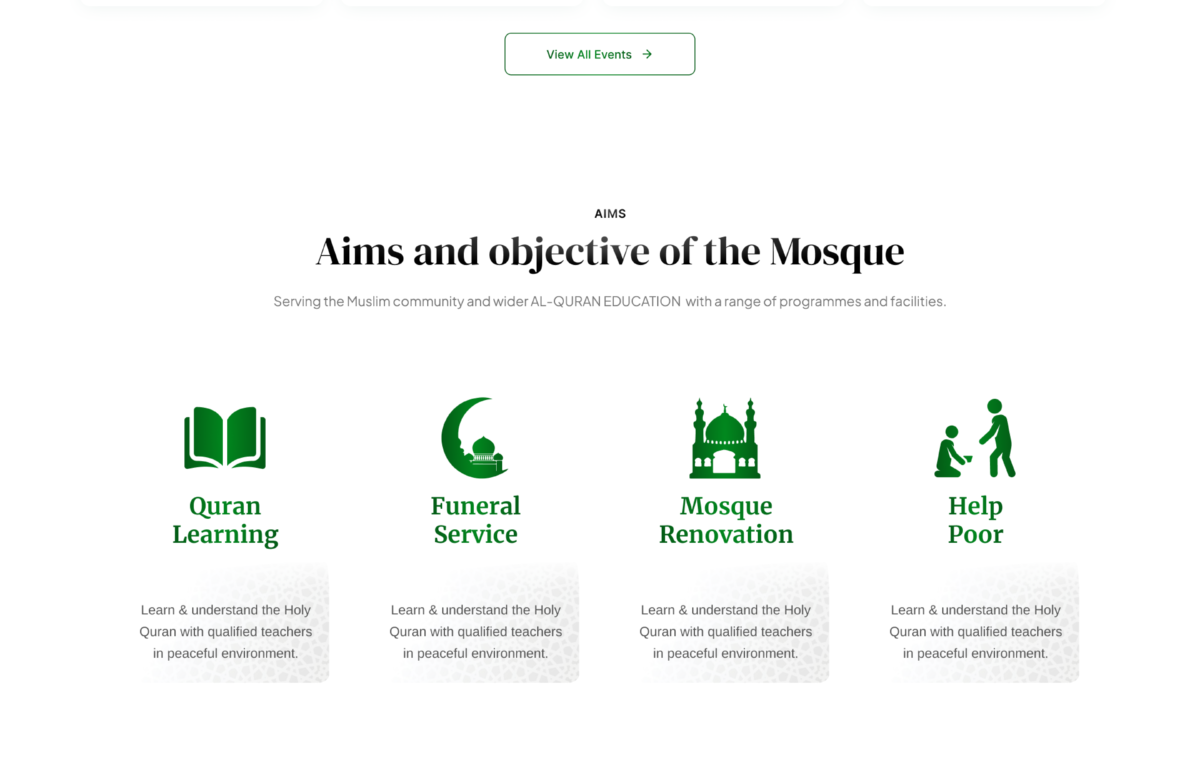The image size is (1200, 780).
Task: Click the arrow icon in View All Events
Action: [x=647, y=54]
